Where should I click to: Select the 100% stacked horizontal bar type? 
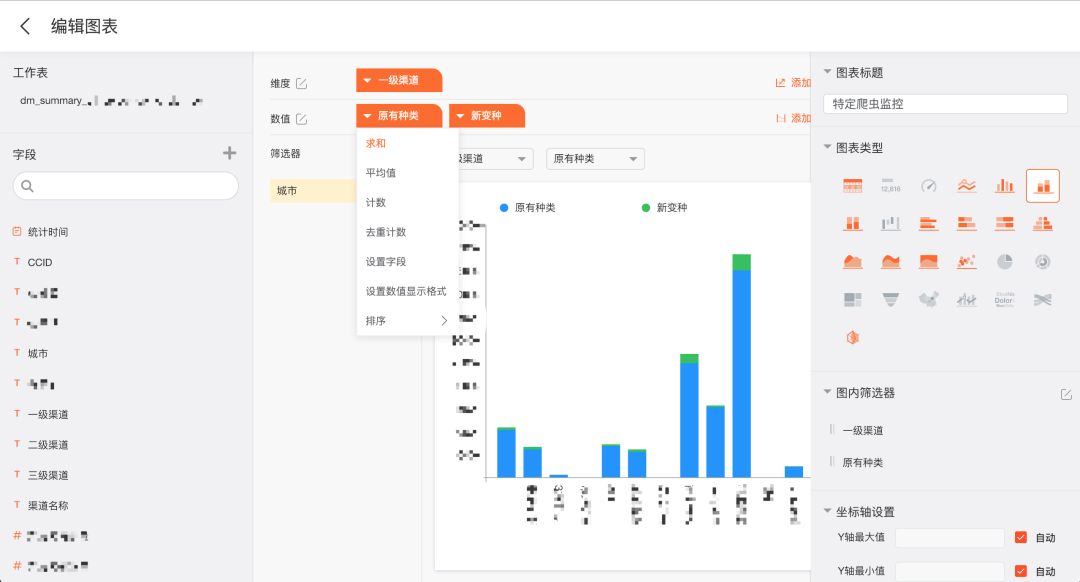pos(1004,223)
